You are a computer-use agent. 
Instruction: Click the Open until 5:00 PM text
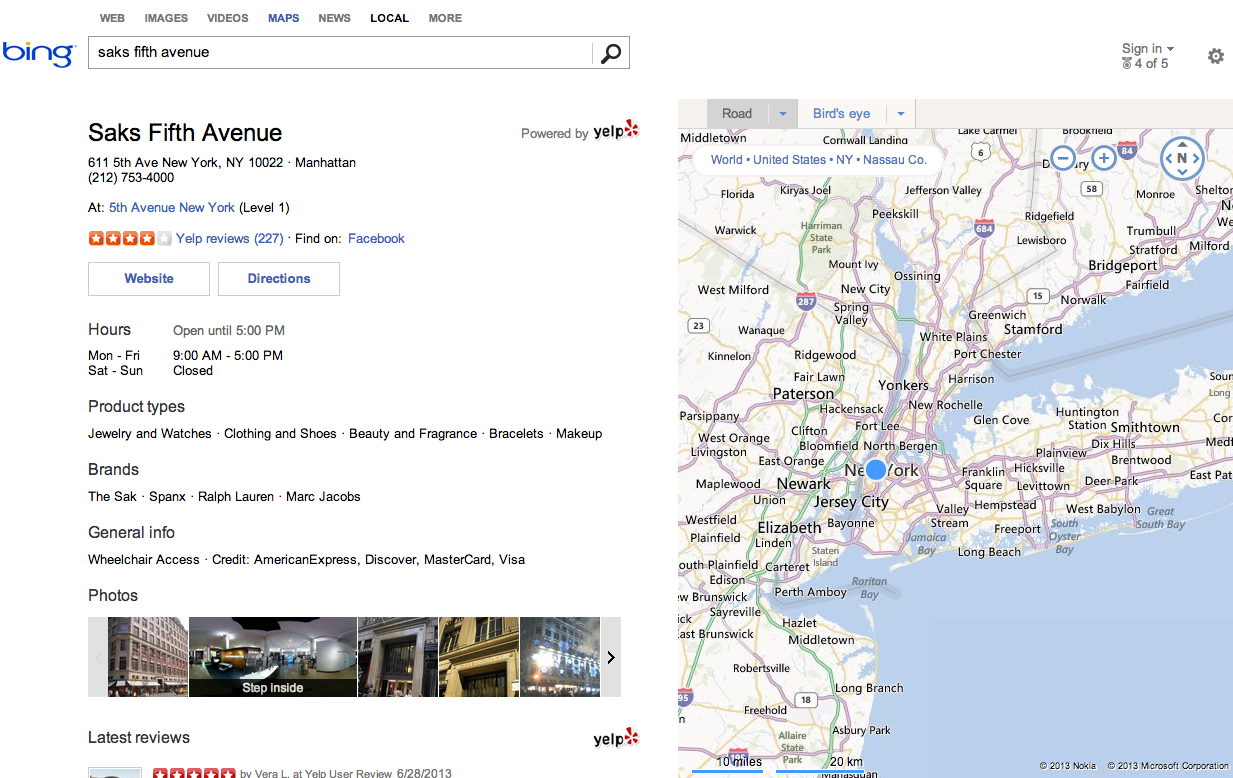(x=229, y=330)
